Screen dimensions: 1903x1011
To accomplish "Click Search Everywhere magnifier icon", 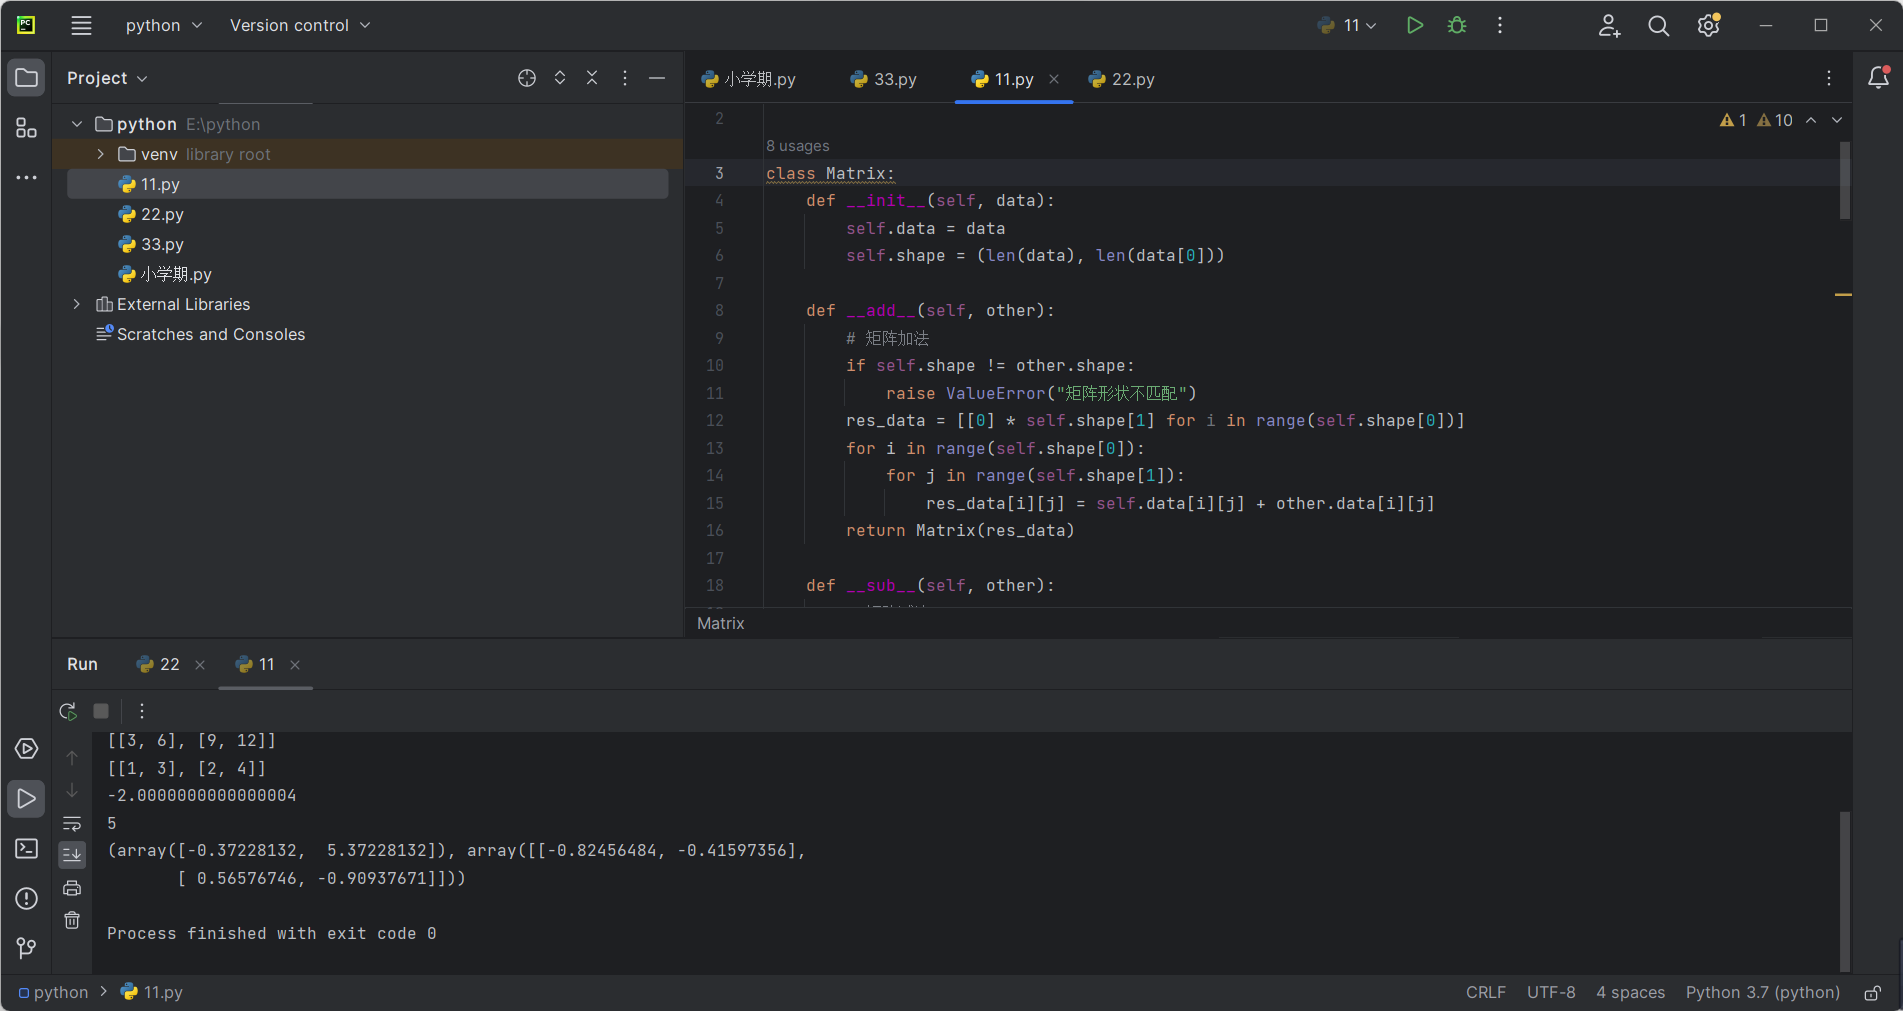I will (x=1658, y=26).
